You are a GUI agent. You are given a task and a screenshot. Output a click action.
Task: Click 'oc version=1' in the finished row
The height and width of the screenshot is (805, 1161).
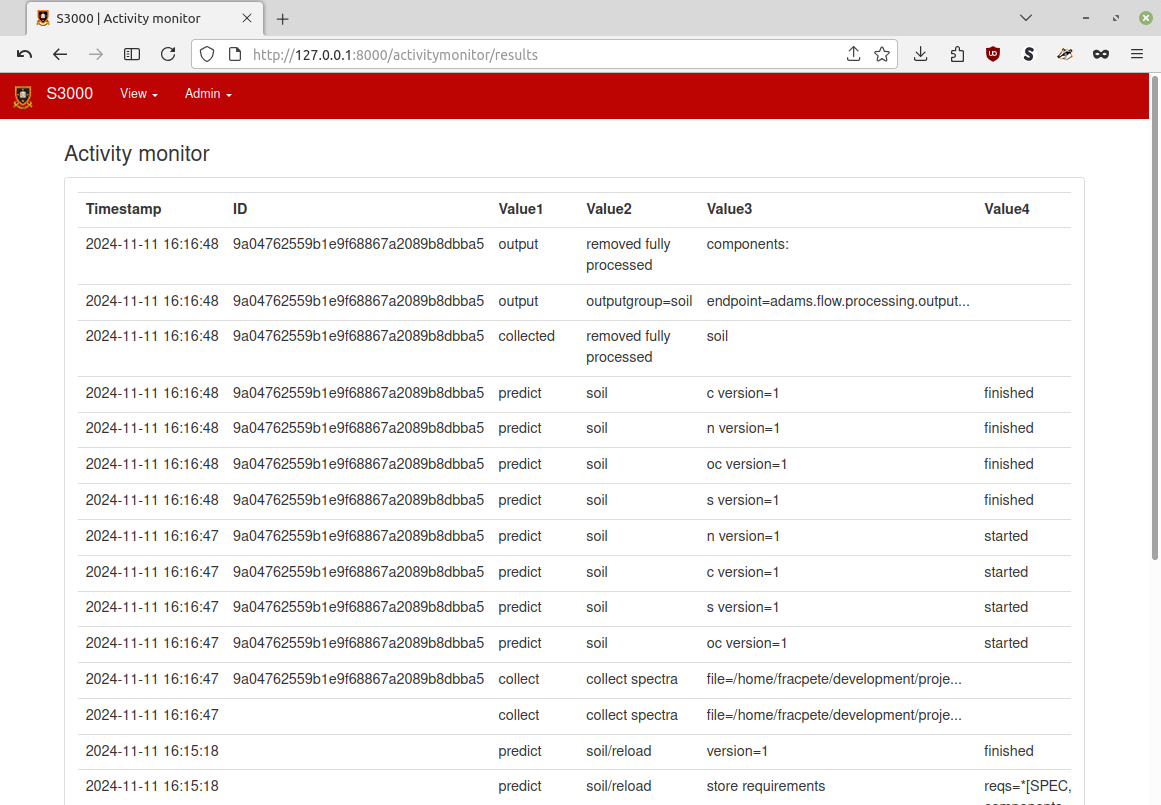(746, 464)
